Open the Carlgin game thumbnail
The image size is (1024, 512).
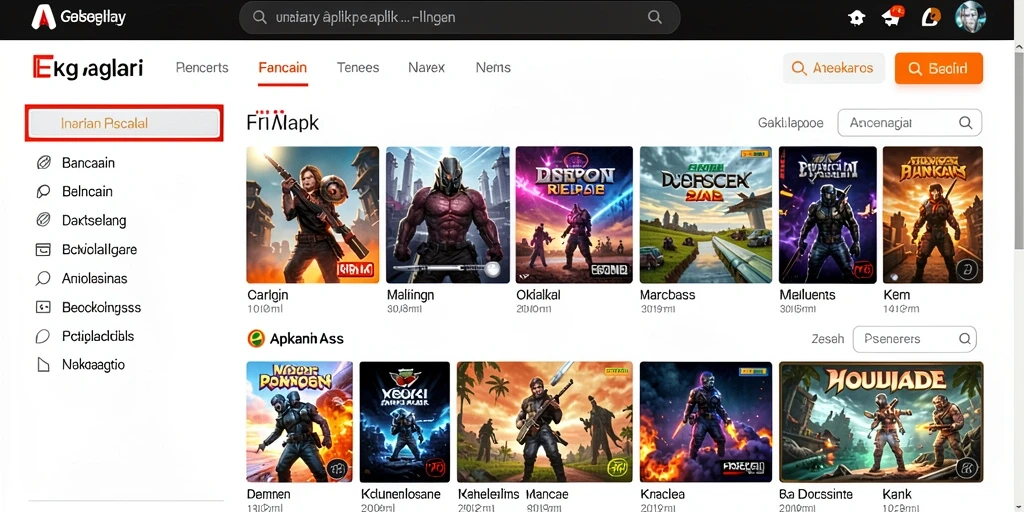[313, 214]
